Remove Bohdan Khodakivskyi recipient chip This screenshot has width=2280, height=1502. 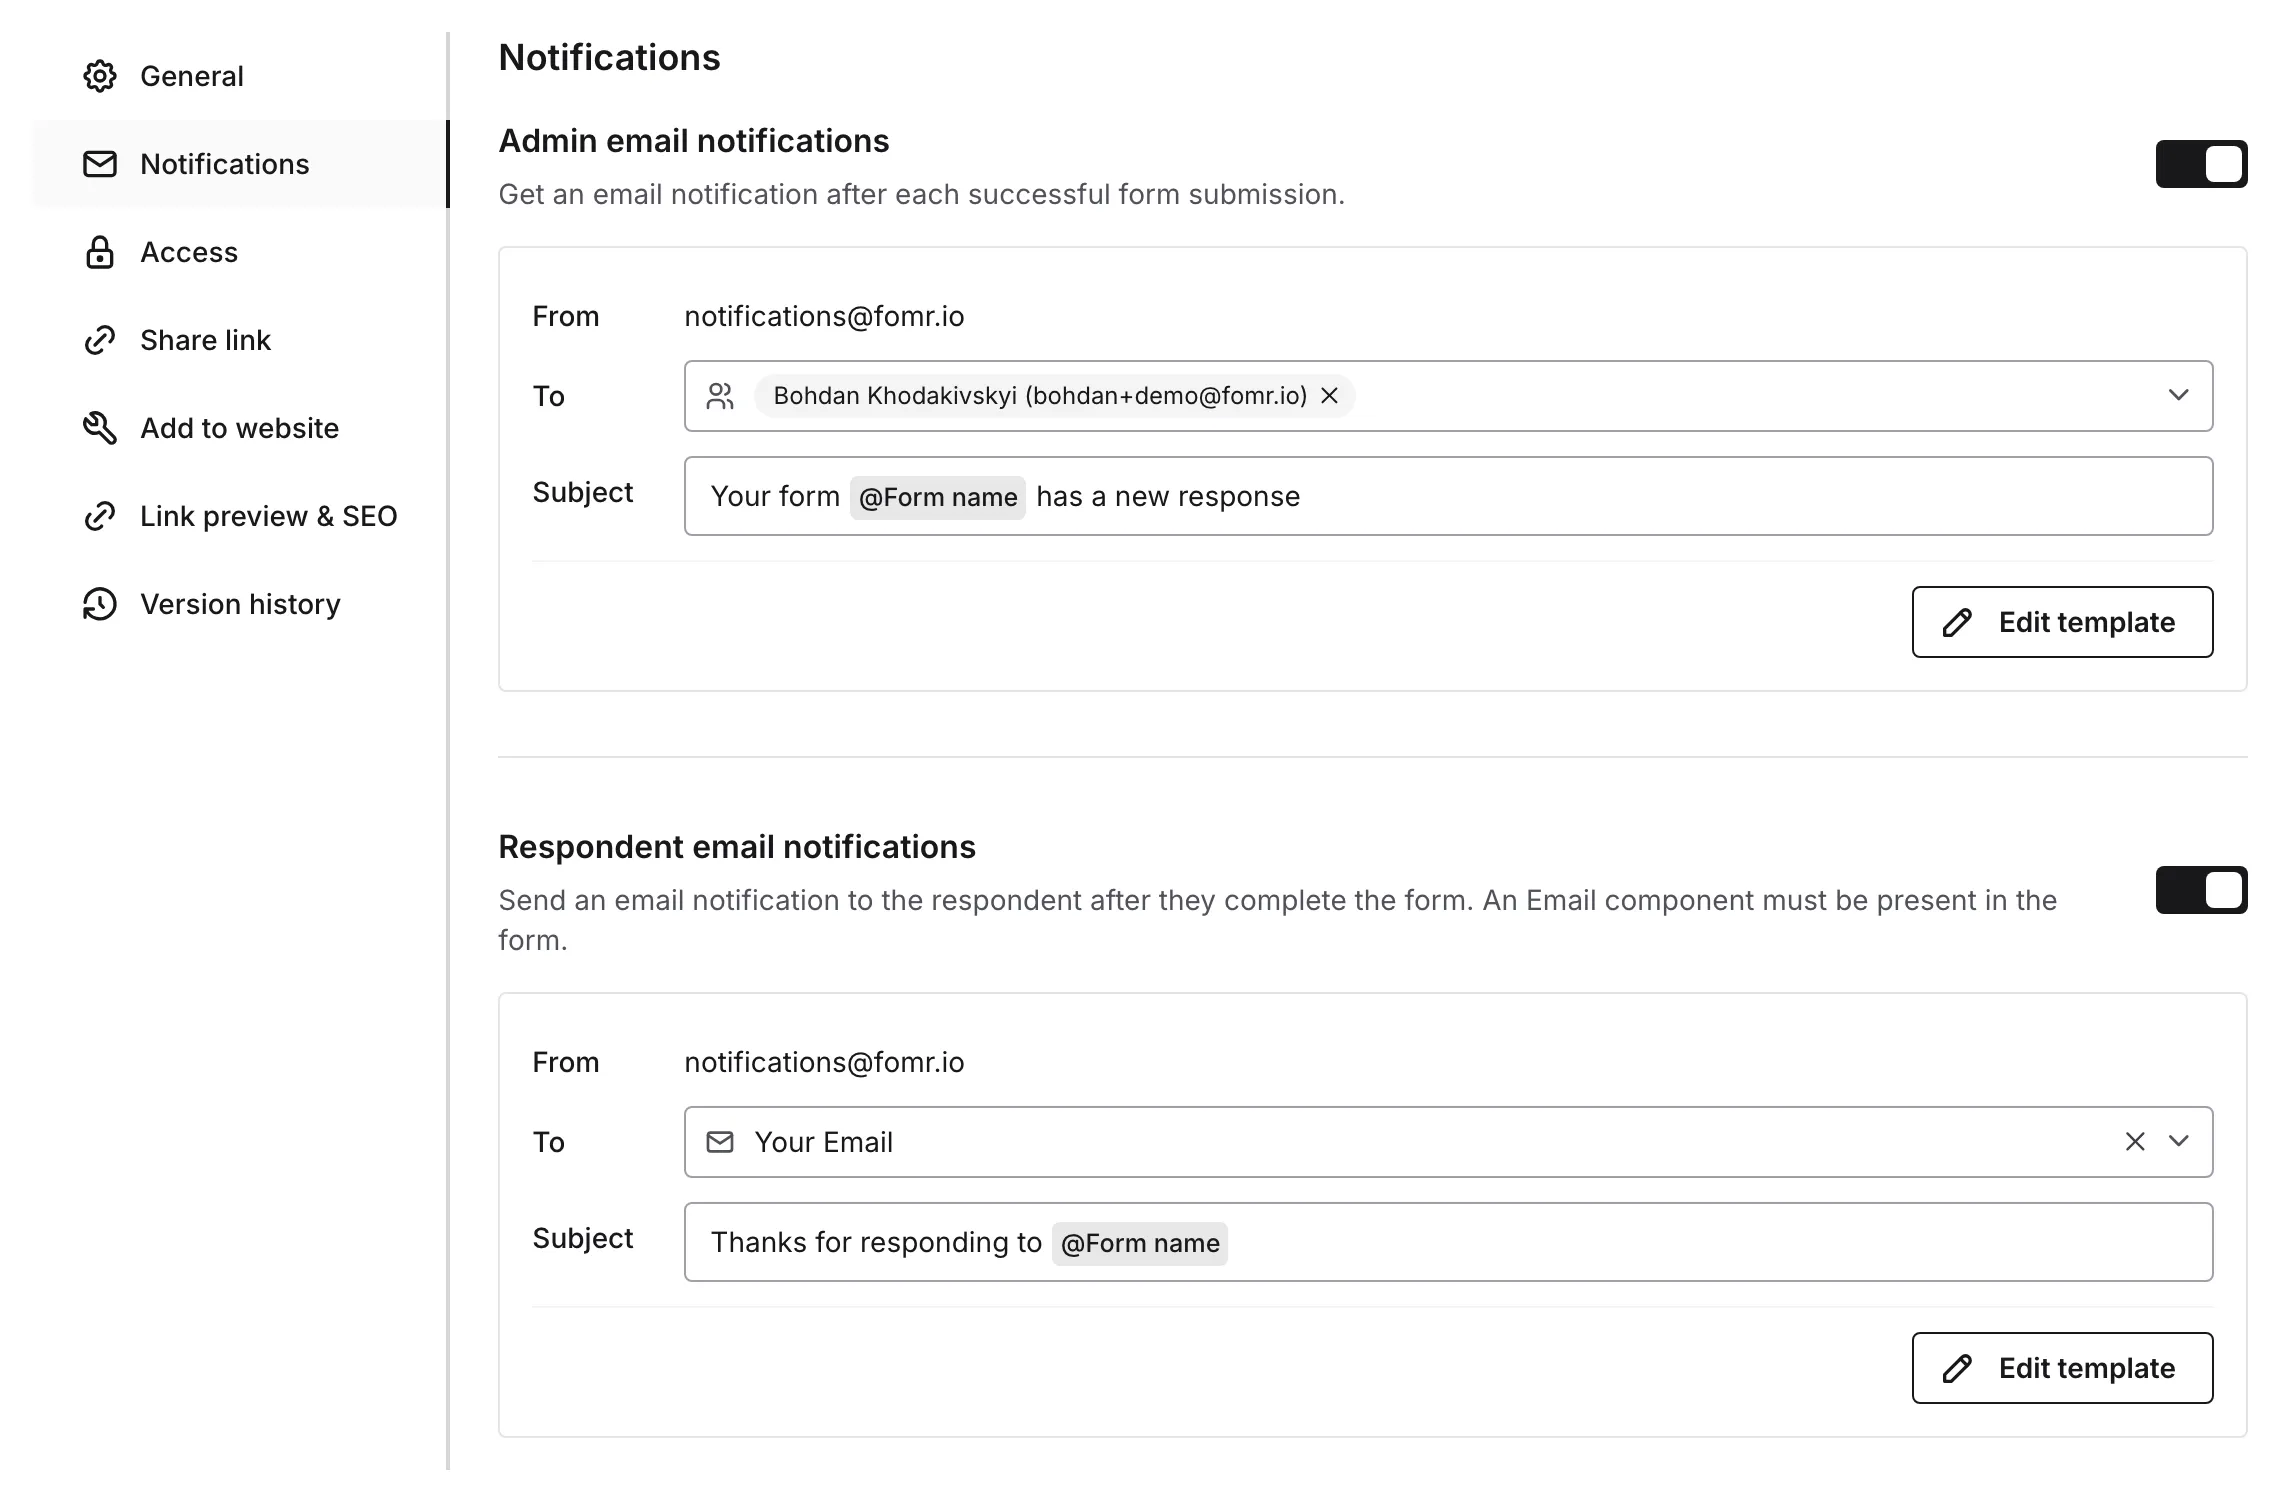(1329, 396)
